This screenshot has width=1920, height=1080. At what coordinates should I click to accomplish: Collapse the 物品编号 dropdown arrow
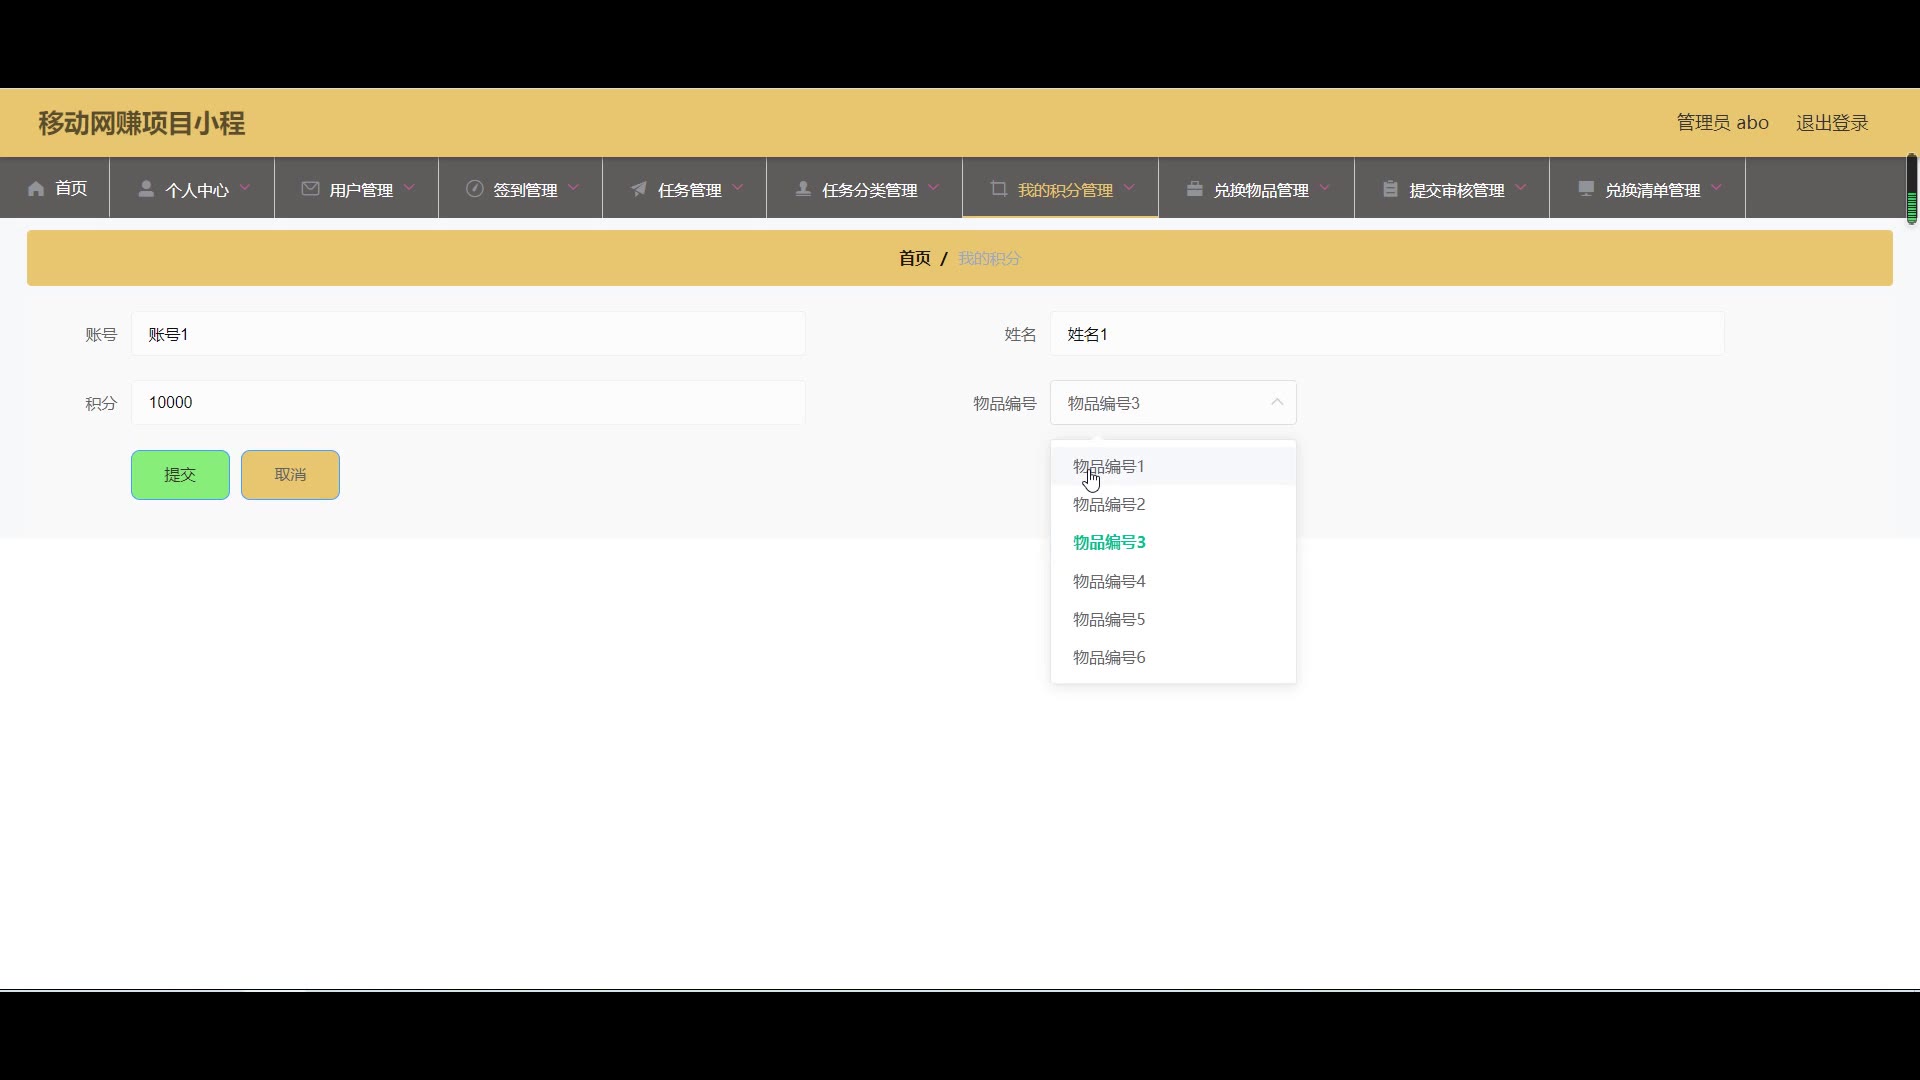tap(1277, 403)
